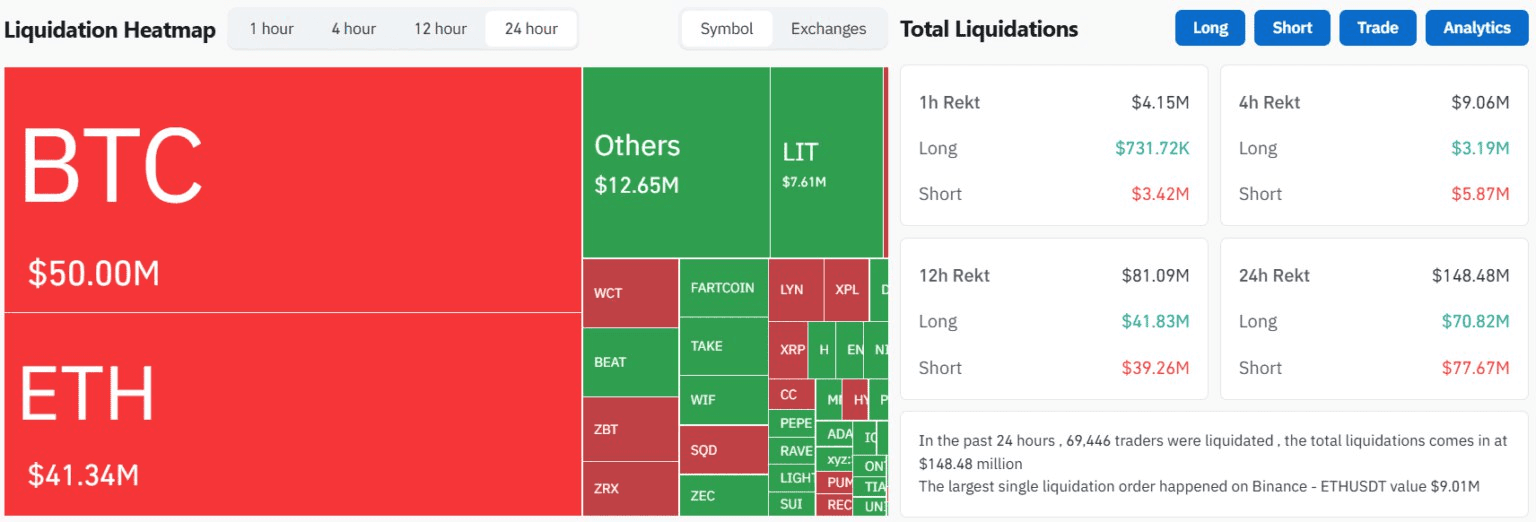The height and width of the screenshot is (522, 1536).
Task: Select the 24 hour timeframe
Action: click(531, 29)
